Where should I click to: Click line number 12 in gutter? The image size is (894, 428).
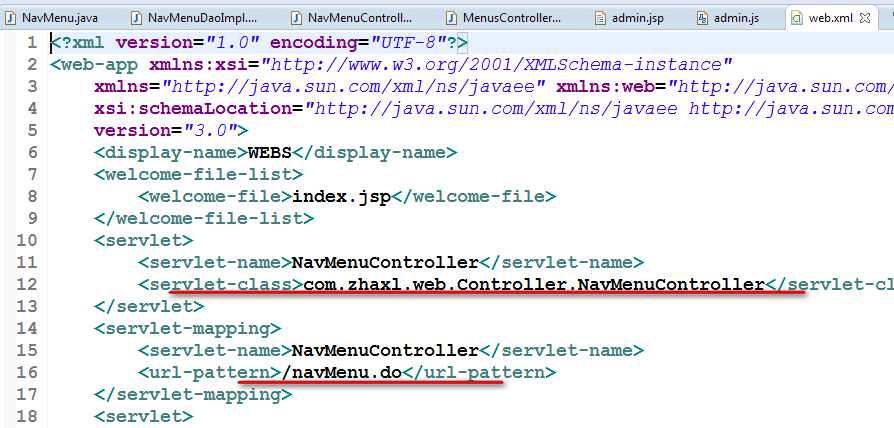point(26,284)
